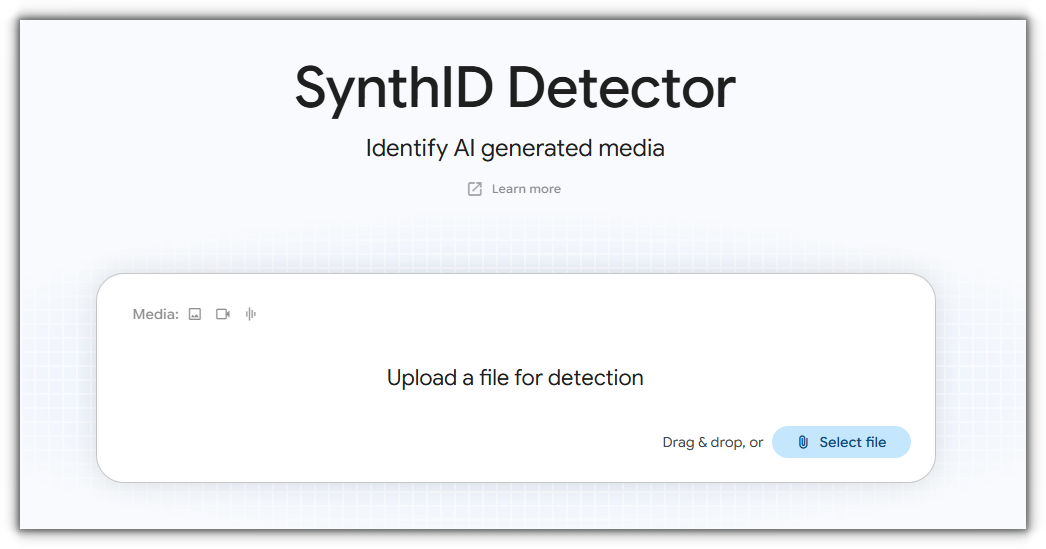Open the Learn more link
1046x549 pixels.
(526, 189)
